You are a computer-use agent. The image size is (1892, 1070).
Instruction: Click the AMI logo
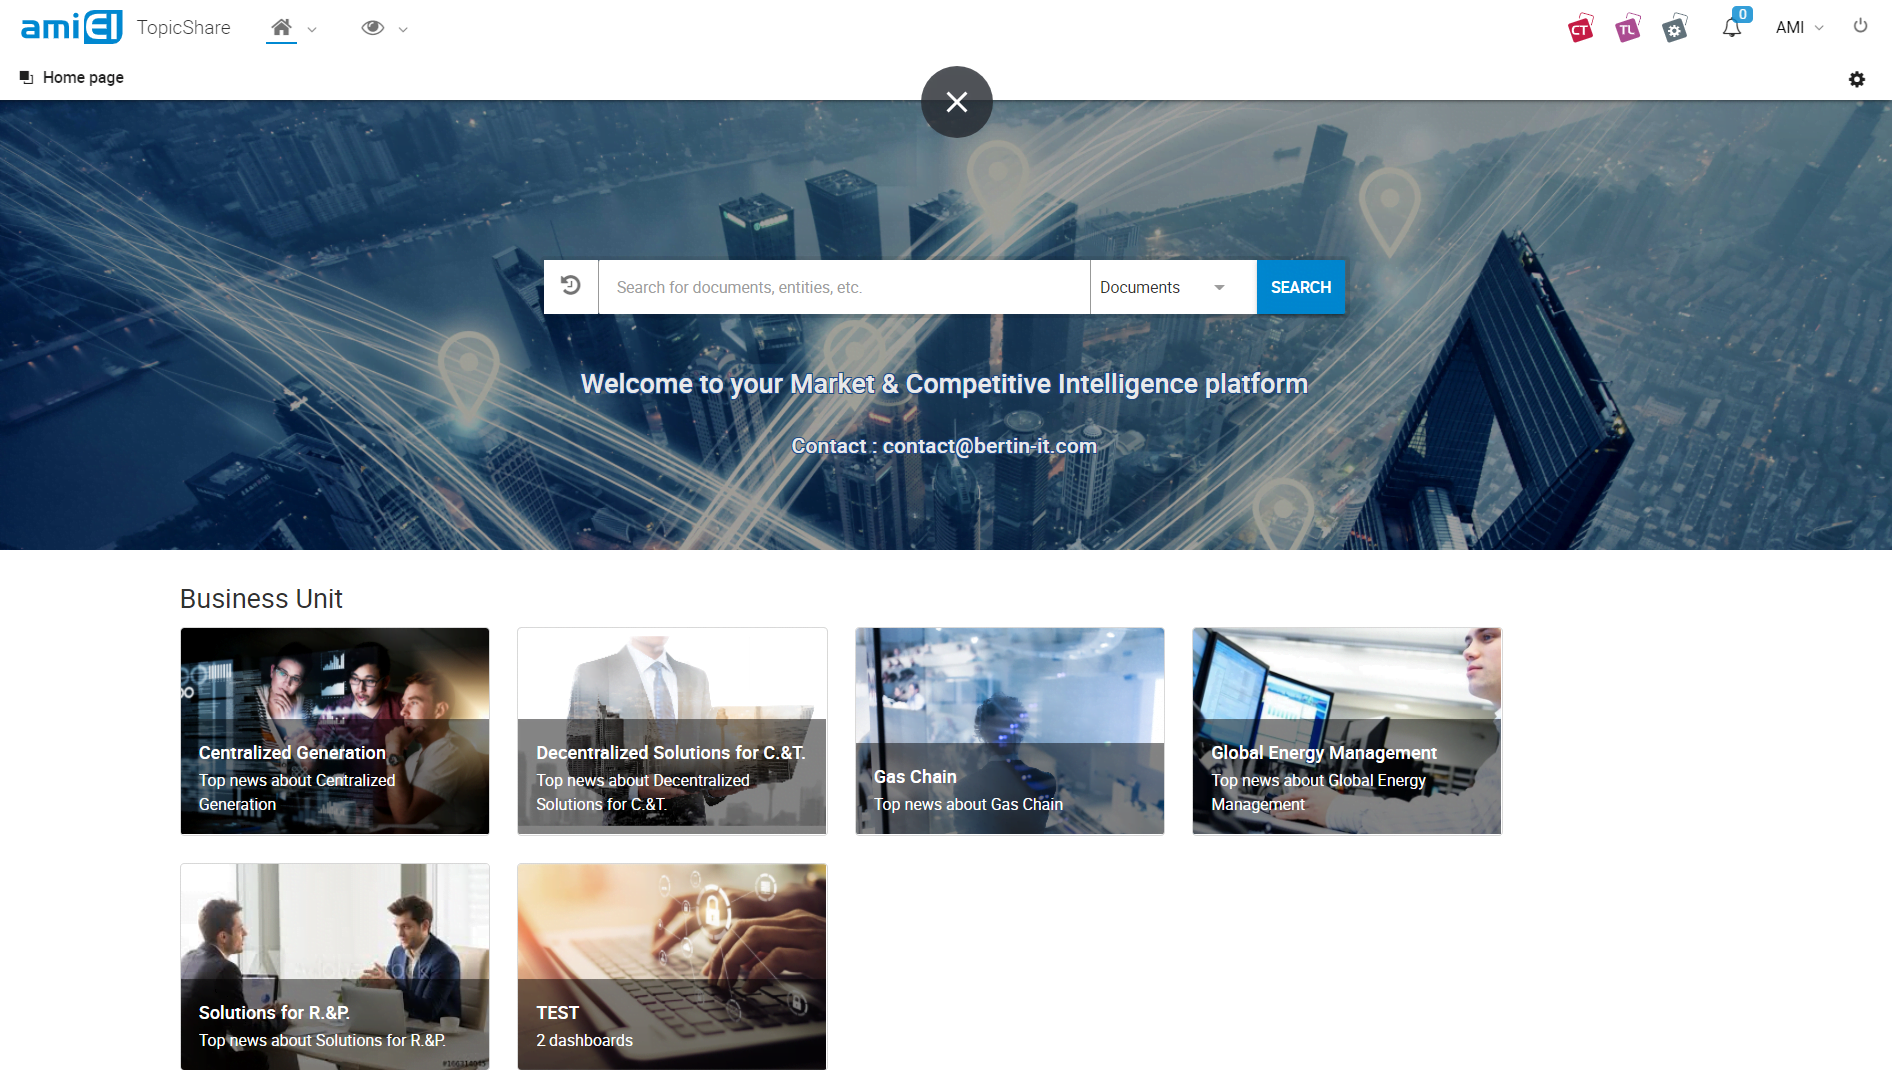click(x=71, y=27)
